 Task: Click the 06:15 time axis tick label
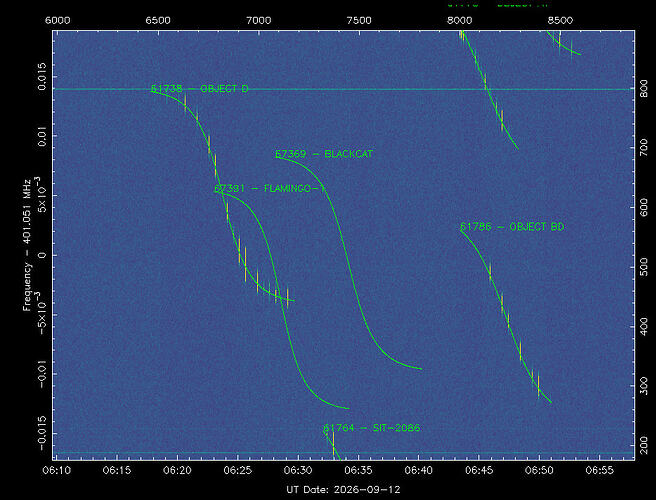[117, 471]
